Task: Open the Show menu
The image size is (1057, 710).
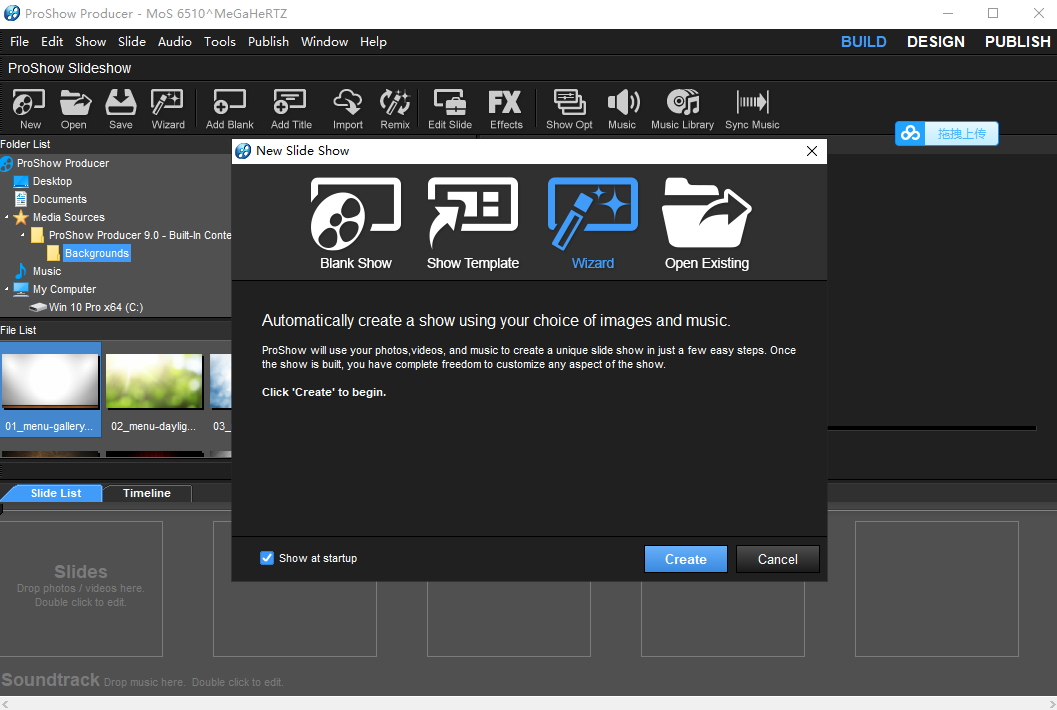Action: [x=90, y=42]
